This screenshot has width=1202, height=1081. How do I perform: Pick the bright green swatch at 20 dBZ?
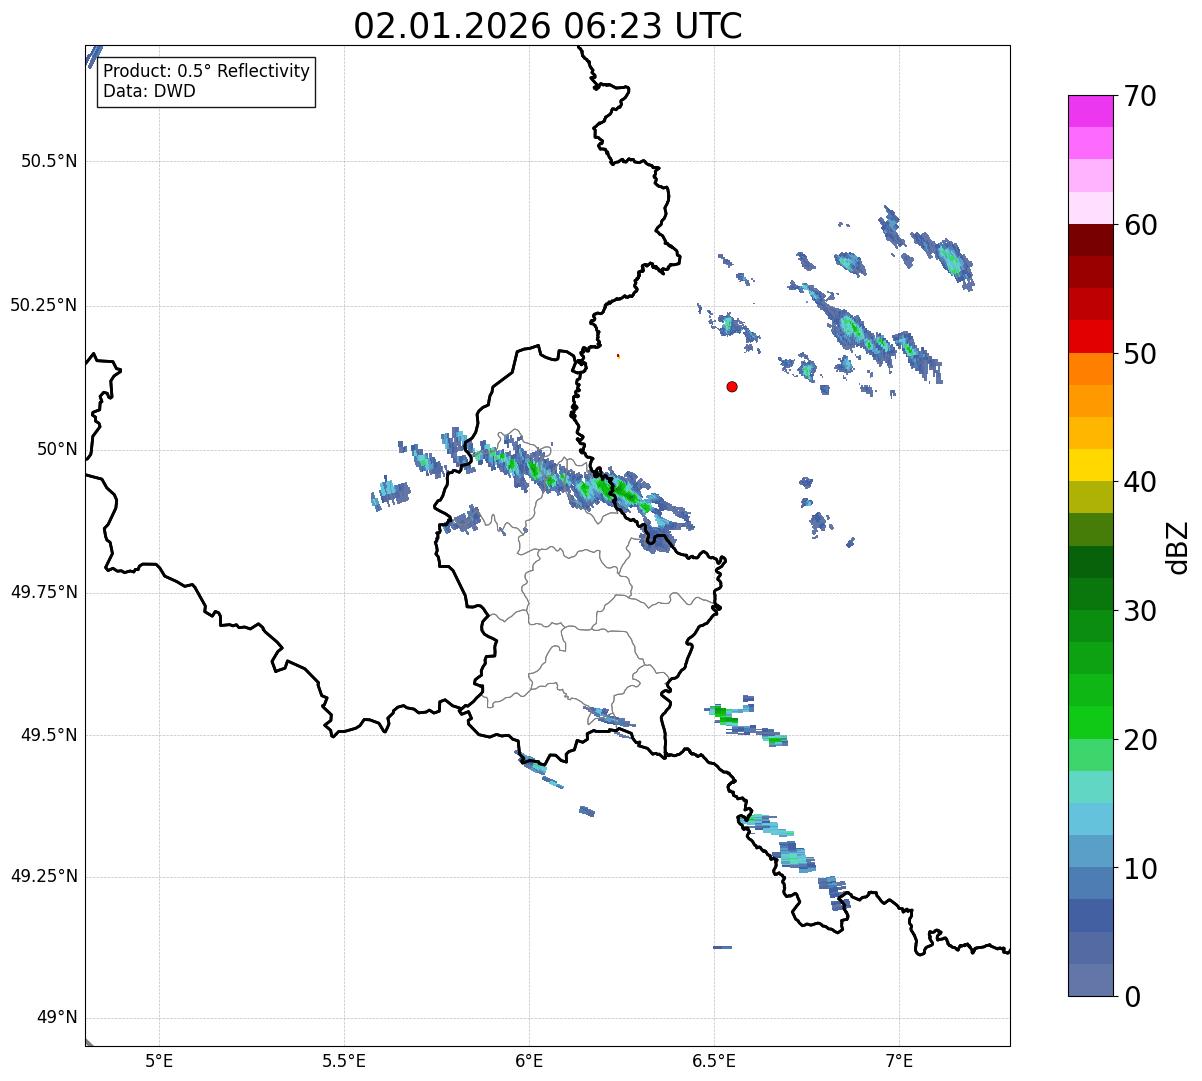(x=1091, y=722)
